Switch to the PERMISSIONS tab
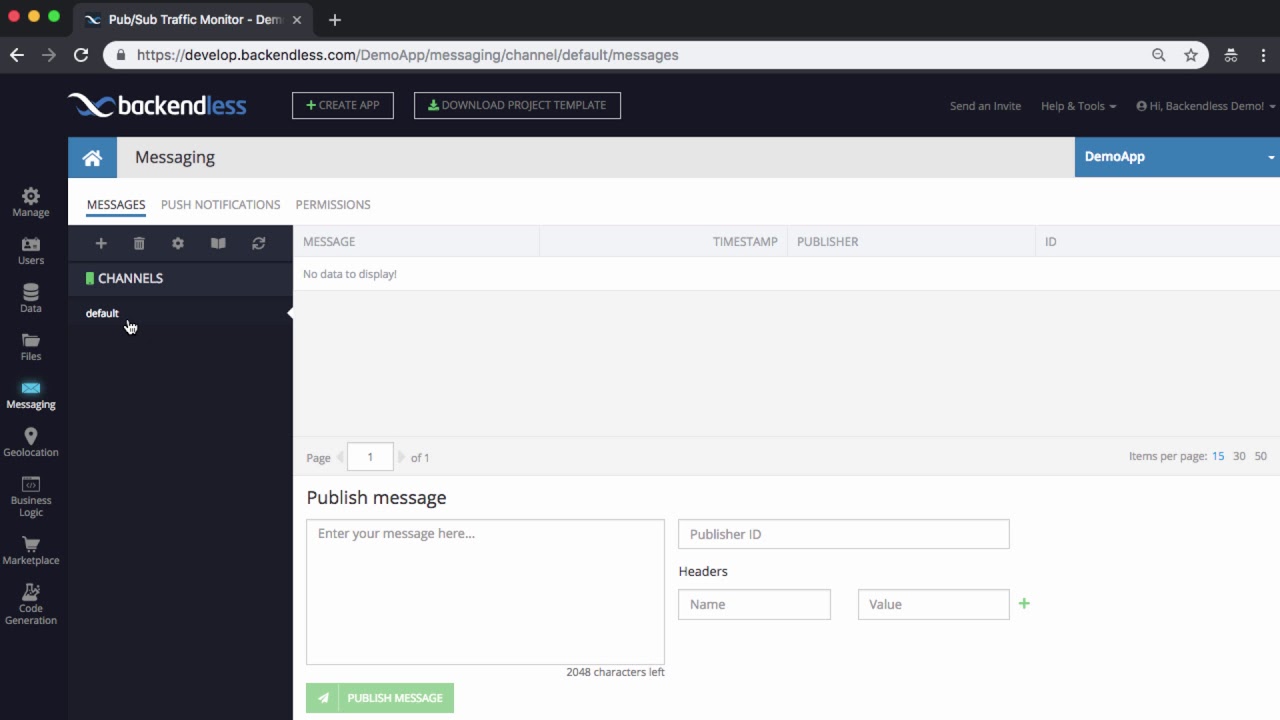The image size is (1280, 720). click(333, 204)
